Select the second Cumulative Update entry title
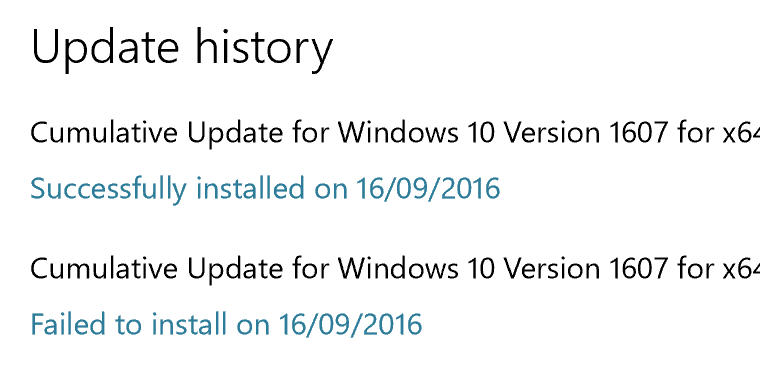The width and height of the screenshot is (760, 368). (395, 269)
